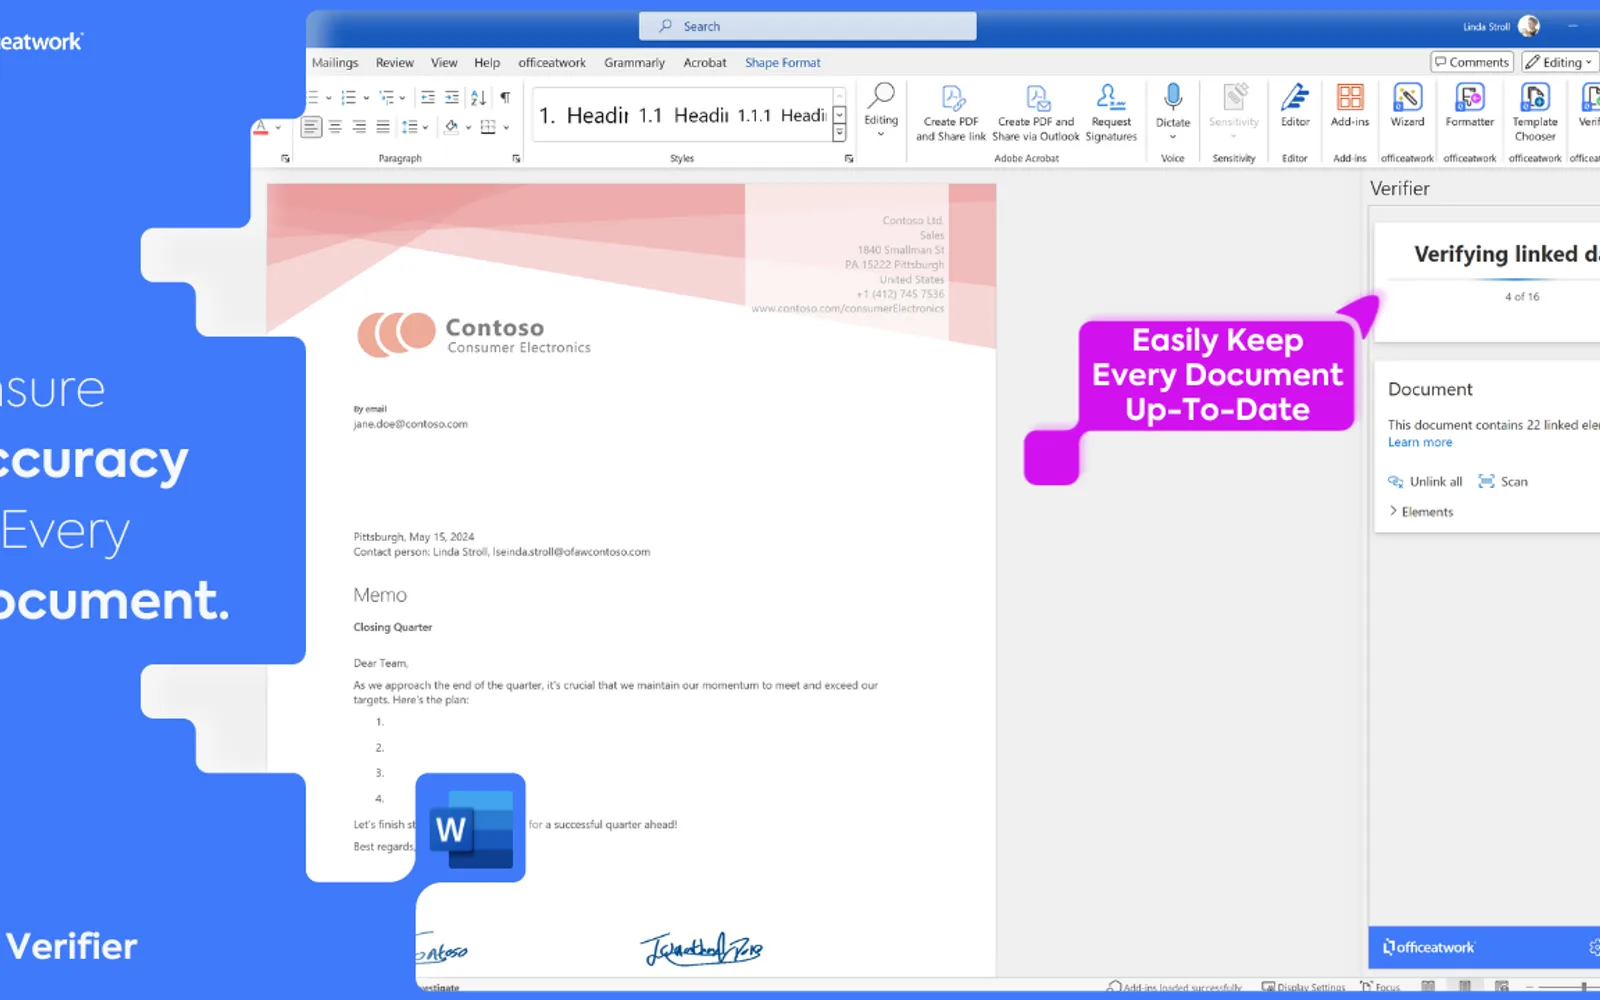Open the Search magnifier Editing tool
This screenshot has height=1000, width=1600.
(x=881, y=109)
